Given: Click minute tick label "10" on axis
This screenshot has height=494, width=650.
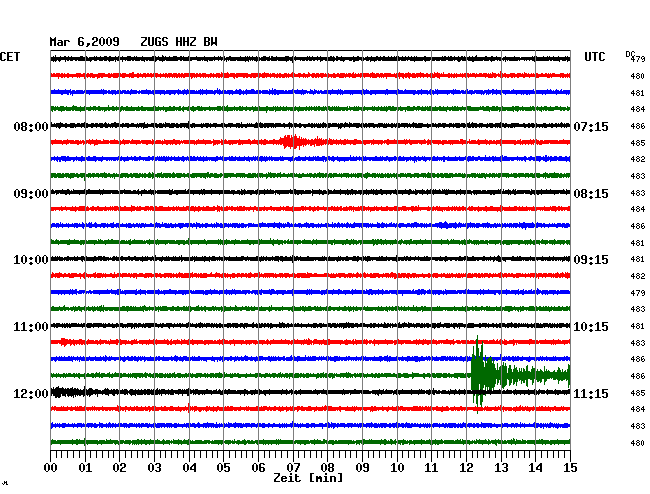Looking at the screenshot, I should coord(397,468).
